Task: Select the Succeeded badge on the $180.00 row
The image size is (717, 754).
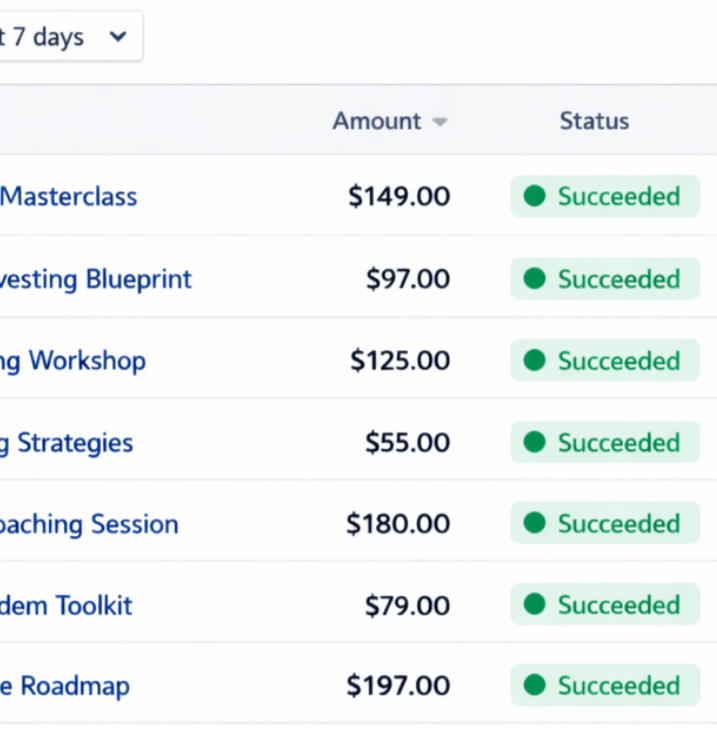Action: (605, 524)
